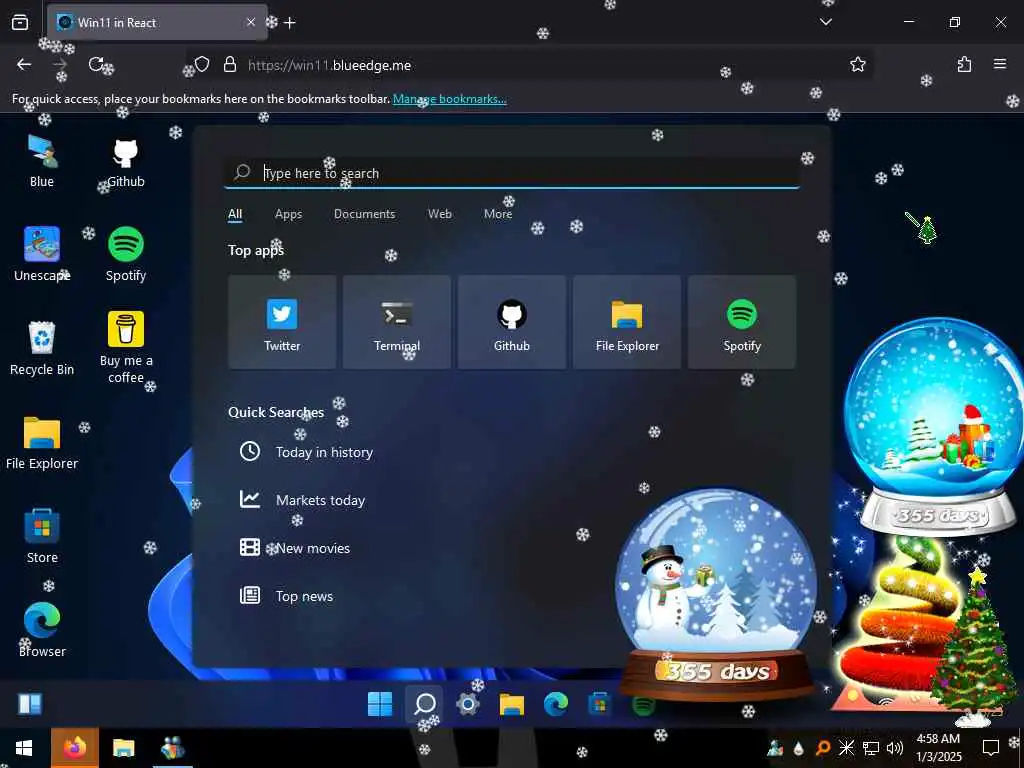This screenshot has height=768, width=1024.
Task: Click Markets today quick search
Action: tap(302, 500)
